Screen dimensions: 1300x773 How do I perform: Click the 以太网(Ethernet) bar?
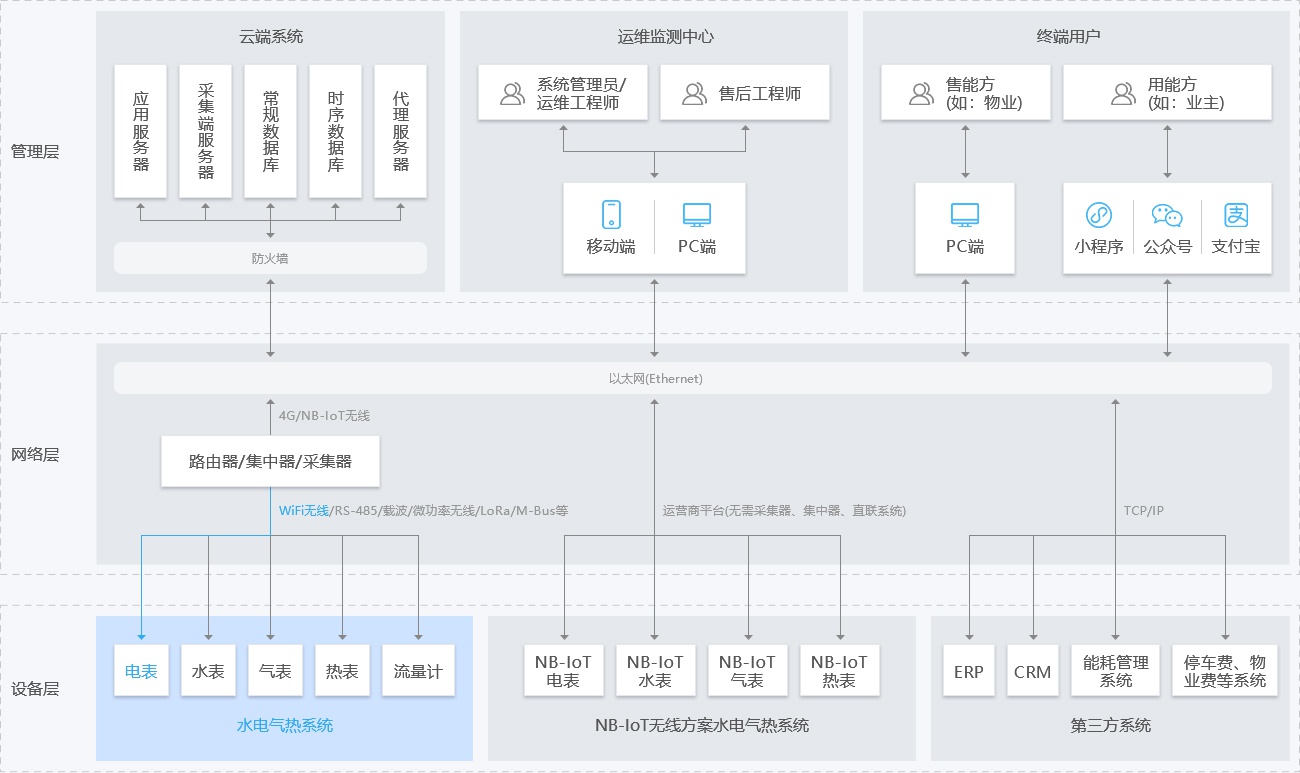(x=692, y=379)
